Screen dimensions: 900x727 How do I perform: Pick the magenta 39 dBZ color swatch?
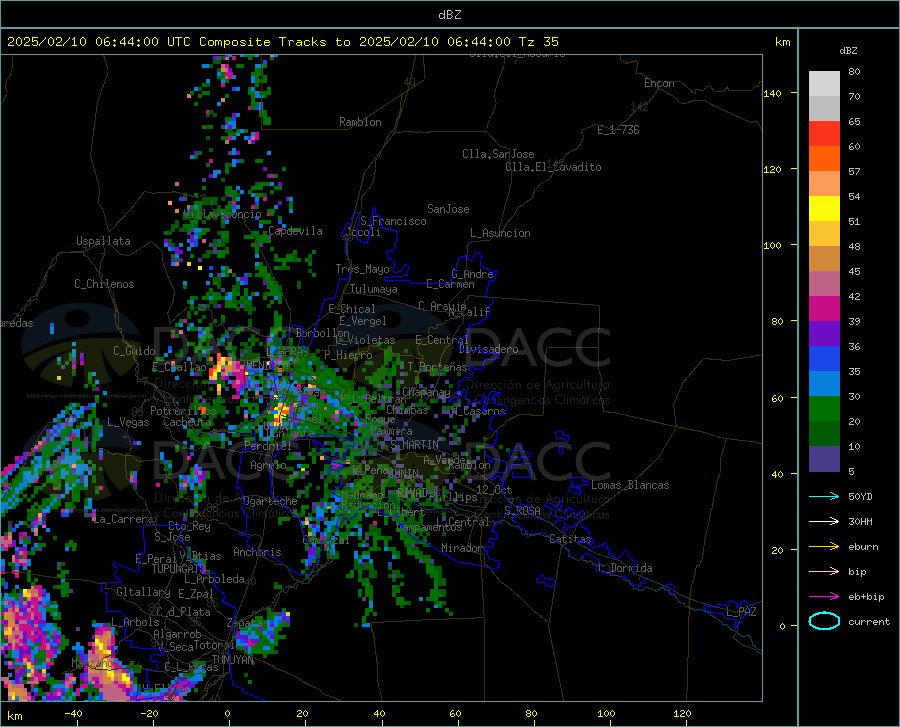(824, 309)
